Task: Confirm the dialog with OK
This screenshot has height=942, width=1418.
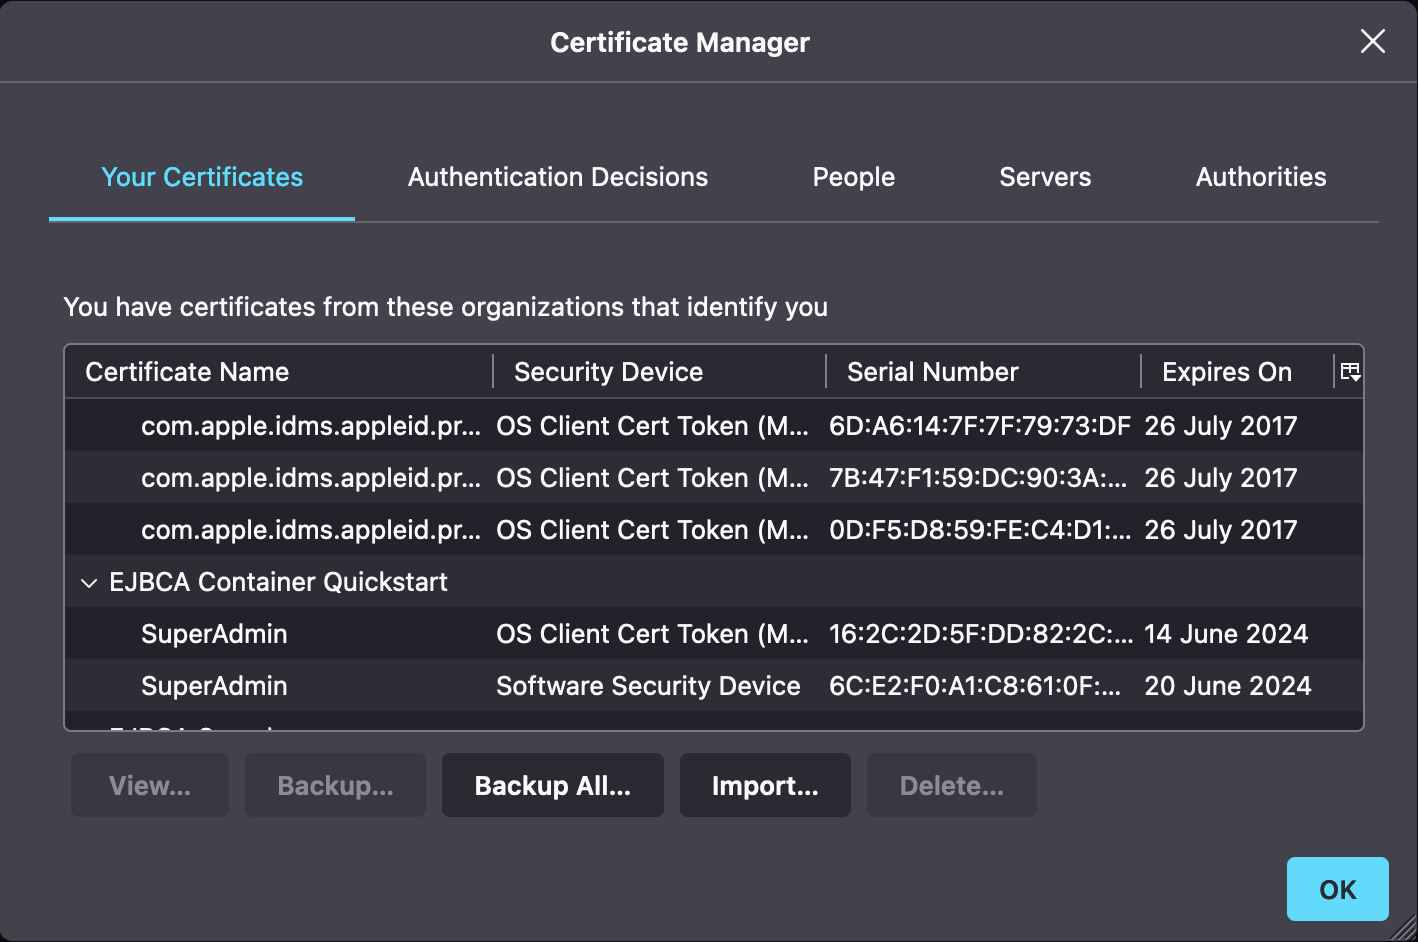Action: [1337, 889]
